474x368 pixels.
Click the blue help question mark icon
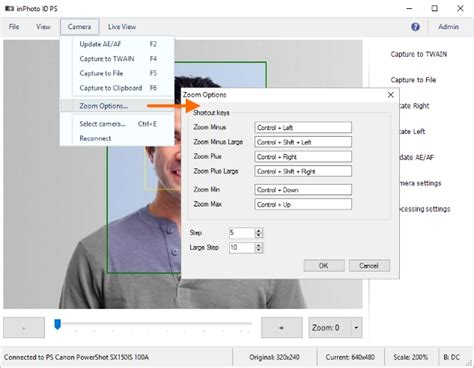pyautogui.click(x=415, y=27)
